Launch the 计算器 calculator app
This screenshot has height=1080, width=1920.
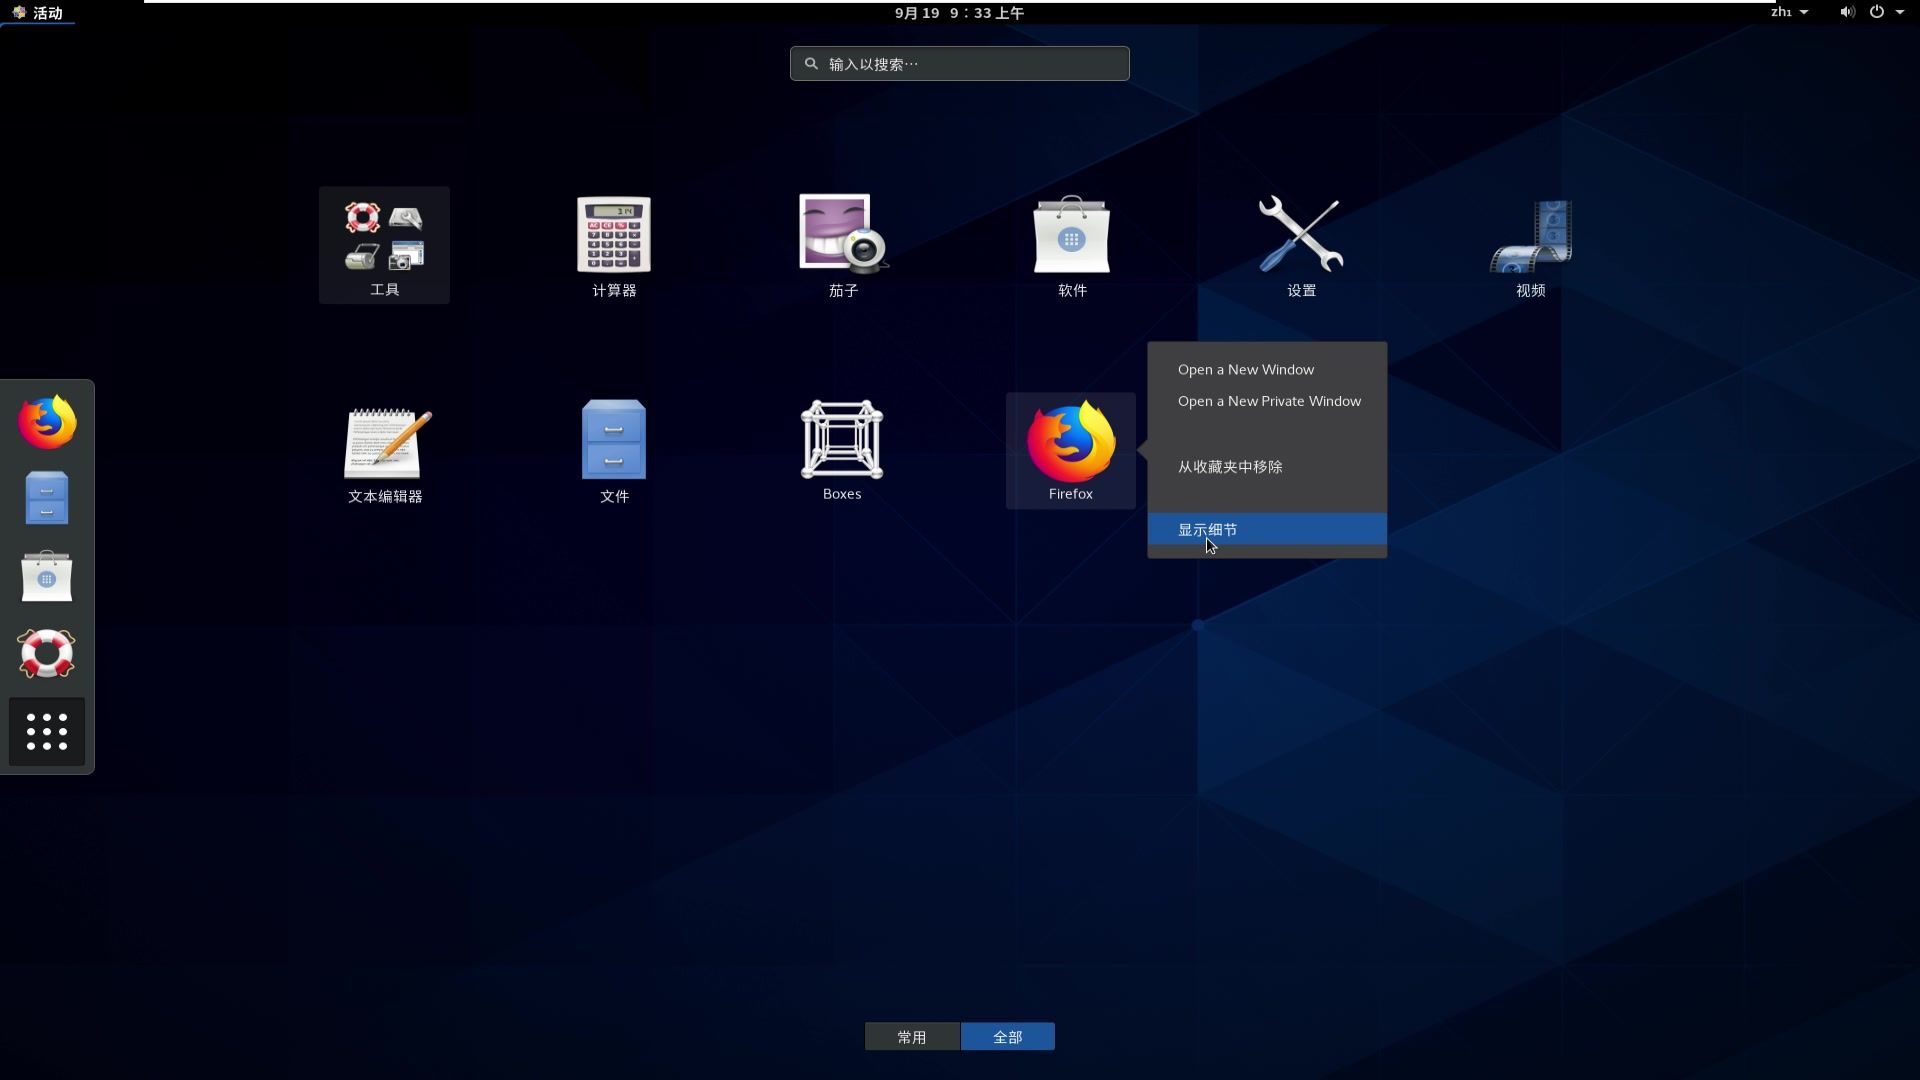[614, 245]
